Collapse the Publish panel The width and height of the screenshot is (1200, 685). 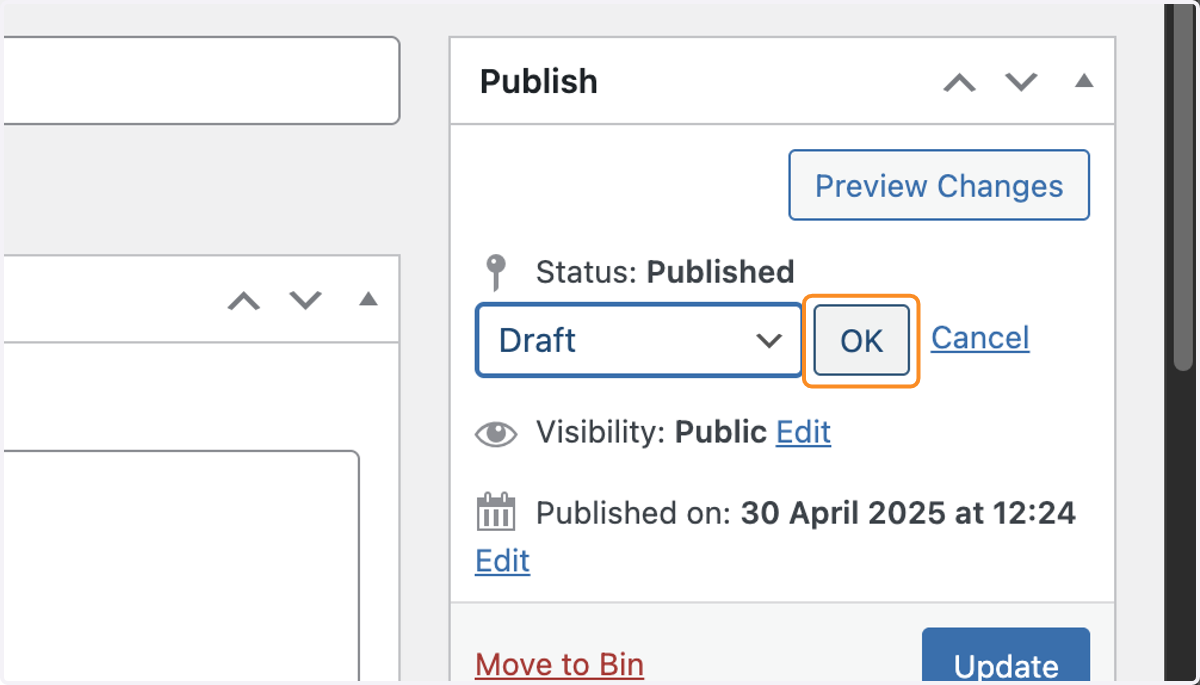1084,81
